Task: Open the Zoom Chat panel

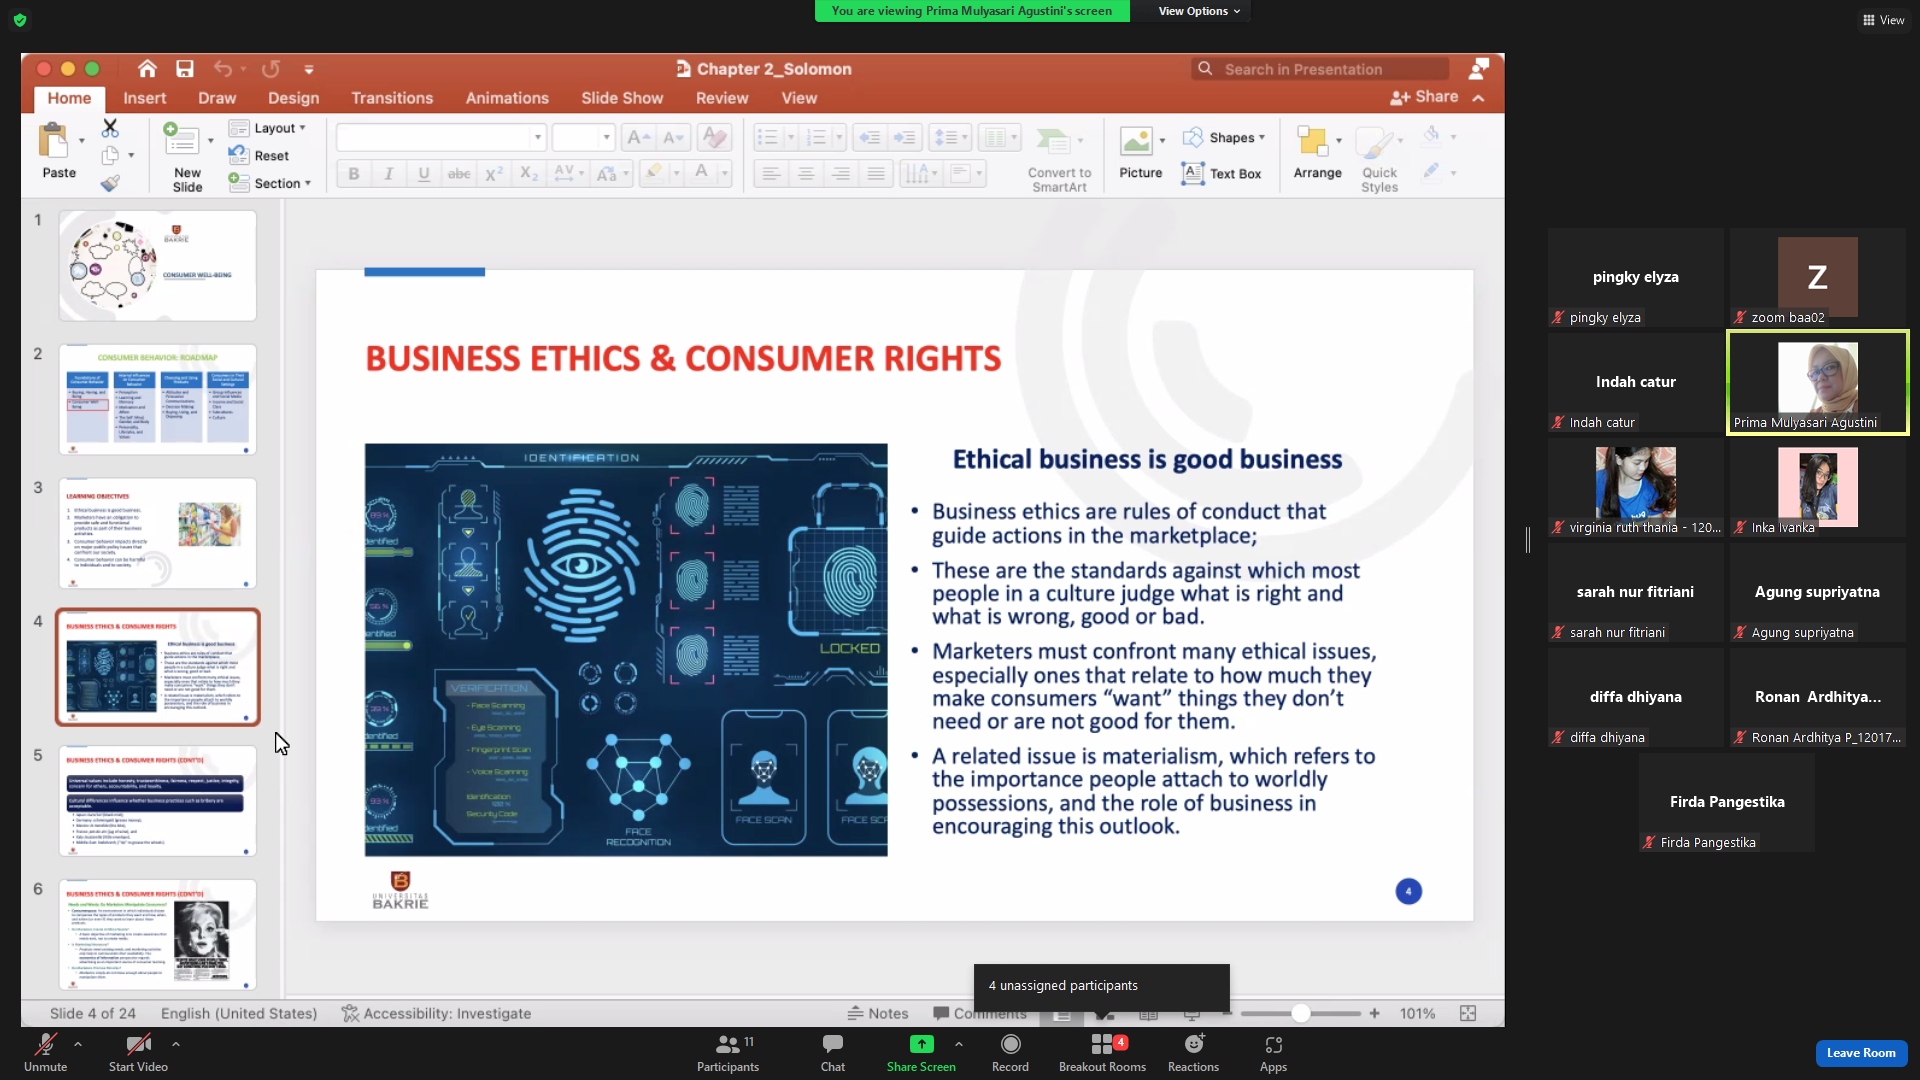Action: (x=833, y=1053)
